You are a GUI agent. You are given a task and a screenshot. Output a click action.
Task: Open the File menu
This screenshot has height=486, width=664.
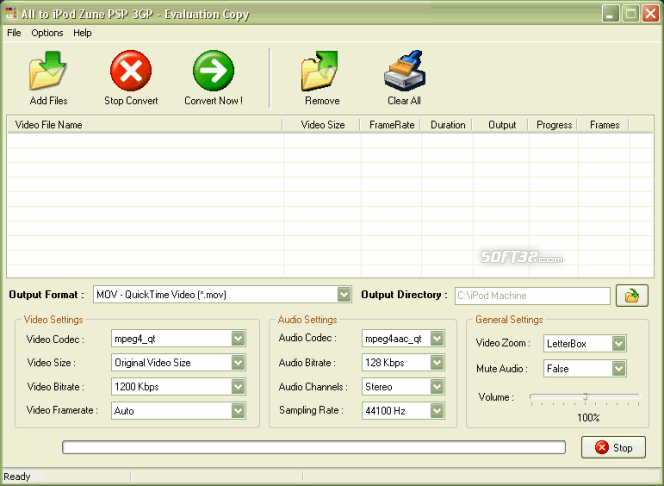click(14, 33)
